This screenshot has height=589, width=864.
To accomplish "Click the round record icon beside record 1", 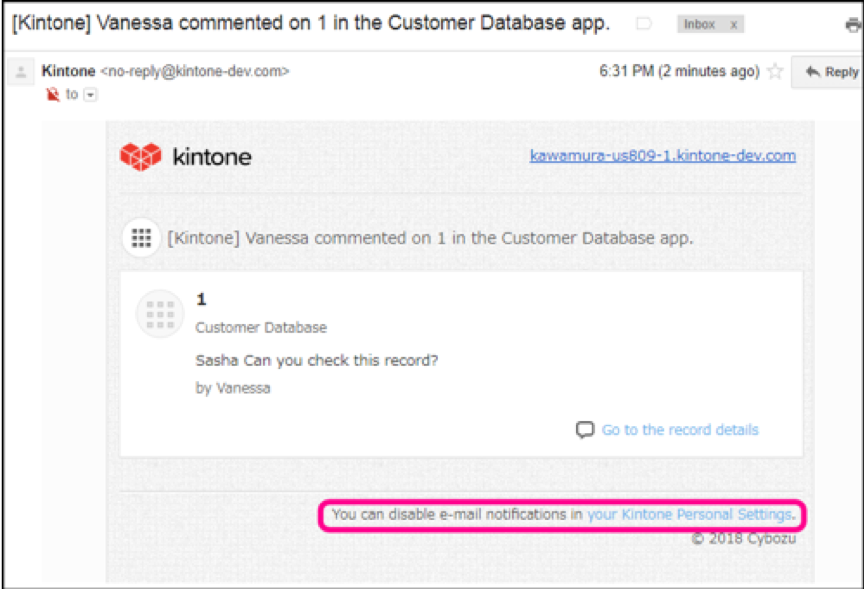I will (x=160, y=314).
